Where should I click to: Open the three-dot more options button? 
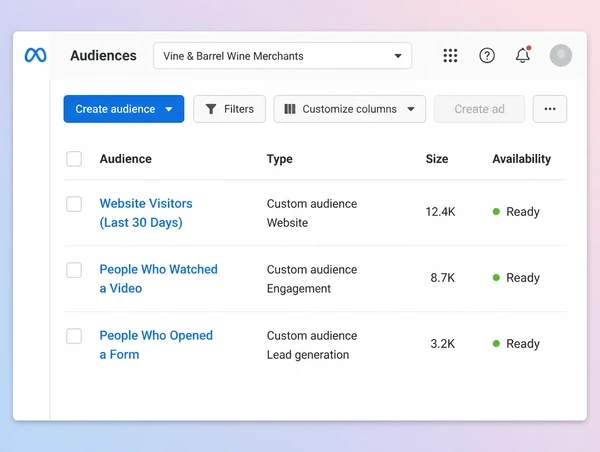(x=549, y=109)
